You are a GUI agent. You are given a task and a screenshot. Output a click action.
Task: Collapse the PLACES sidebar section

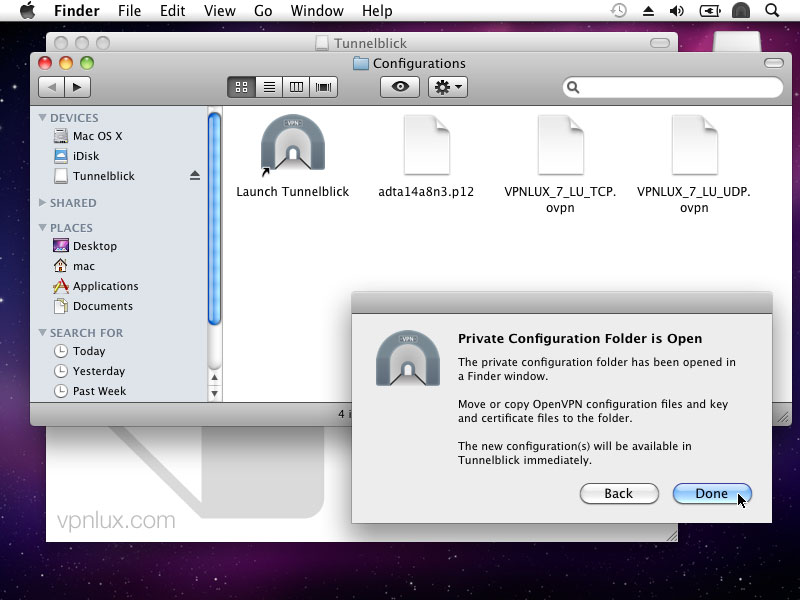(42, 228)
